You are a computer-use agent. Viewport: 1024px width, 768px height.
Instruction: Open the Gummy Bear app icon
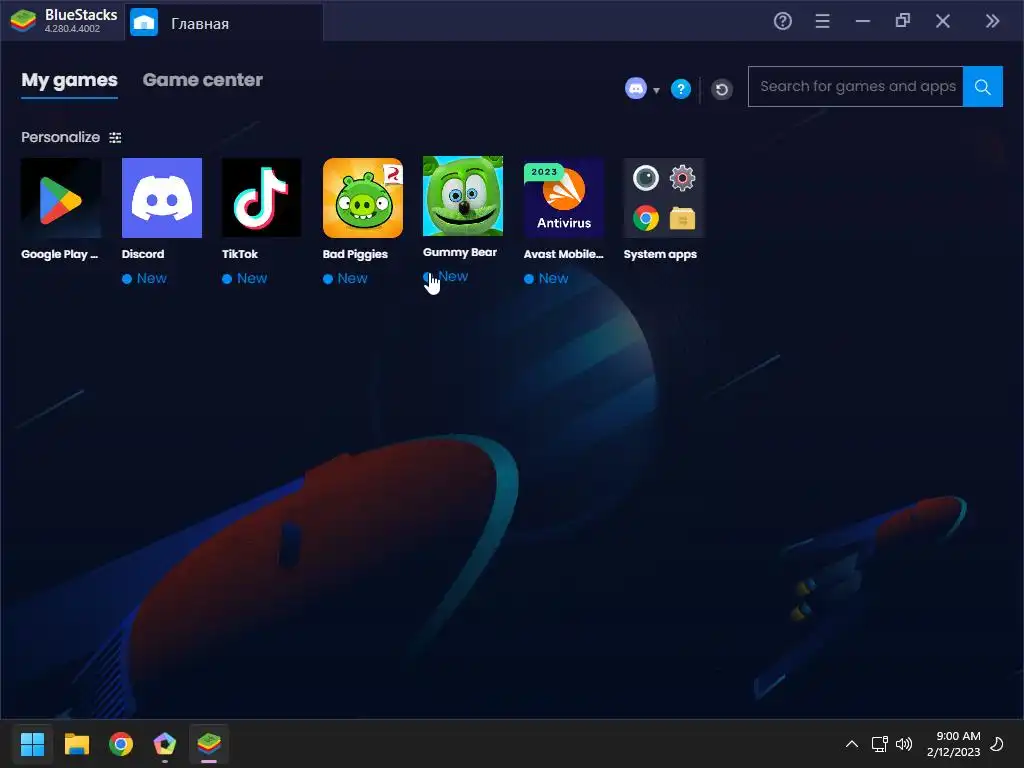(463, 196)
